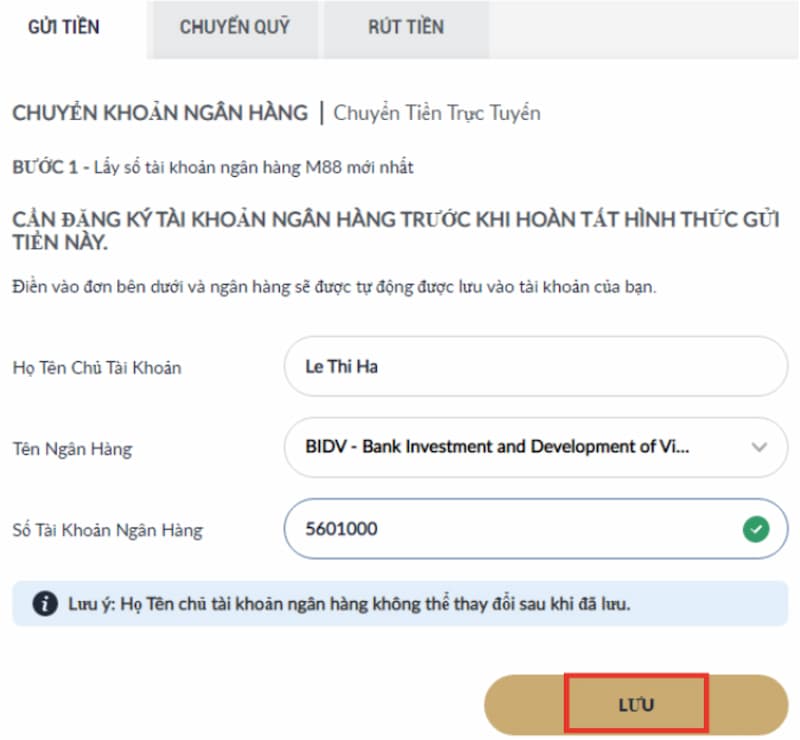Click the CẦN ĐĂNG KÝ TÀI KHOẢN warning heading

tap(395, 231)
